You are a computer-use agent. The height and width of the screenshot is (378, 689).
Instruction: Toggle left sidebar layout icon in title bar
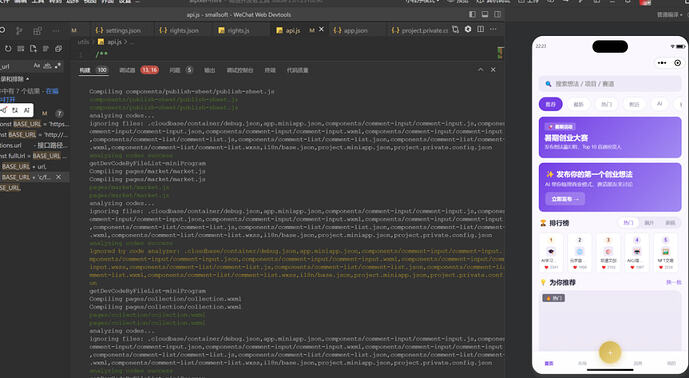pyautogui.click(x=472, y=14)
